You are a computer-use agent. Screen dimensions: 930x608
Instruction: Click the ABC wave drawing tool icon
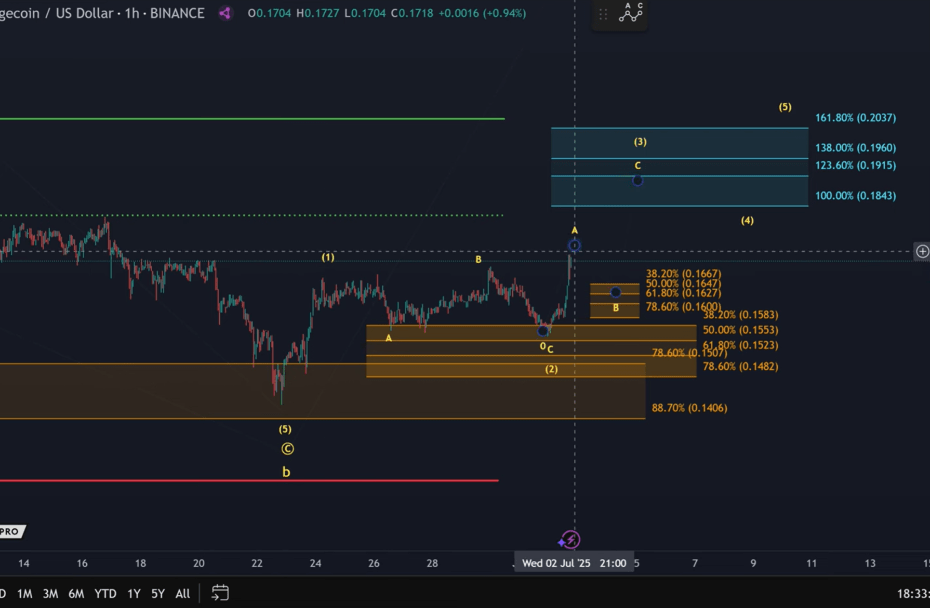pyautogui.click(x=632, y=13)
